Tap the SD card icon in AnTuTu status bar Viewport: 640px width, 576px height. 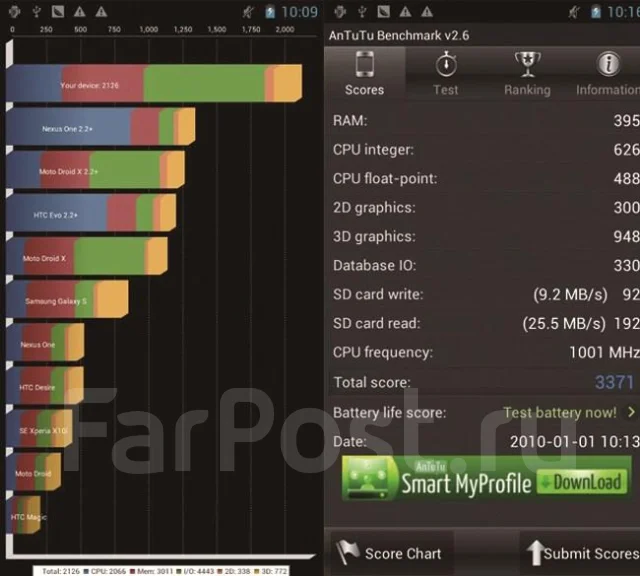pyautogui.click(x=383, y=11)
